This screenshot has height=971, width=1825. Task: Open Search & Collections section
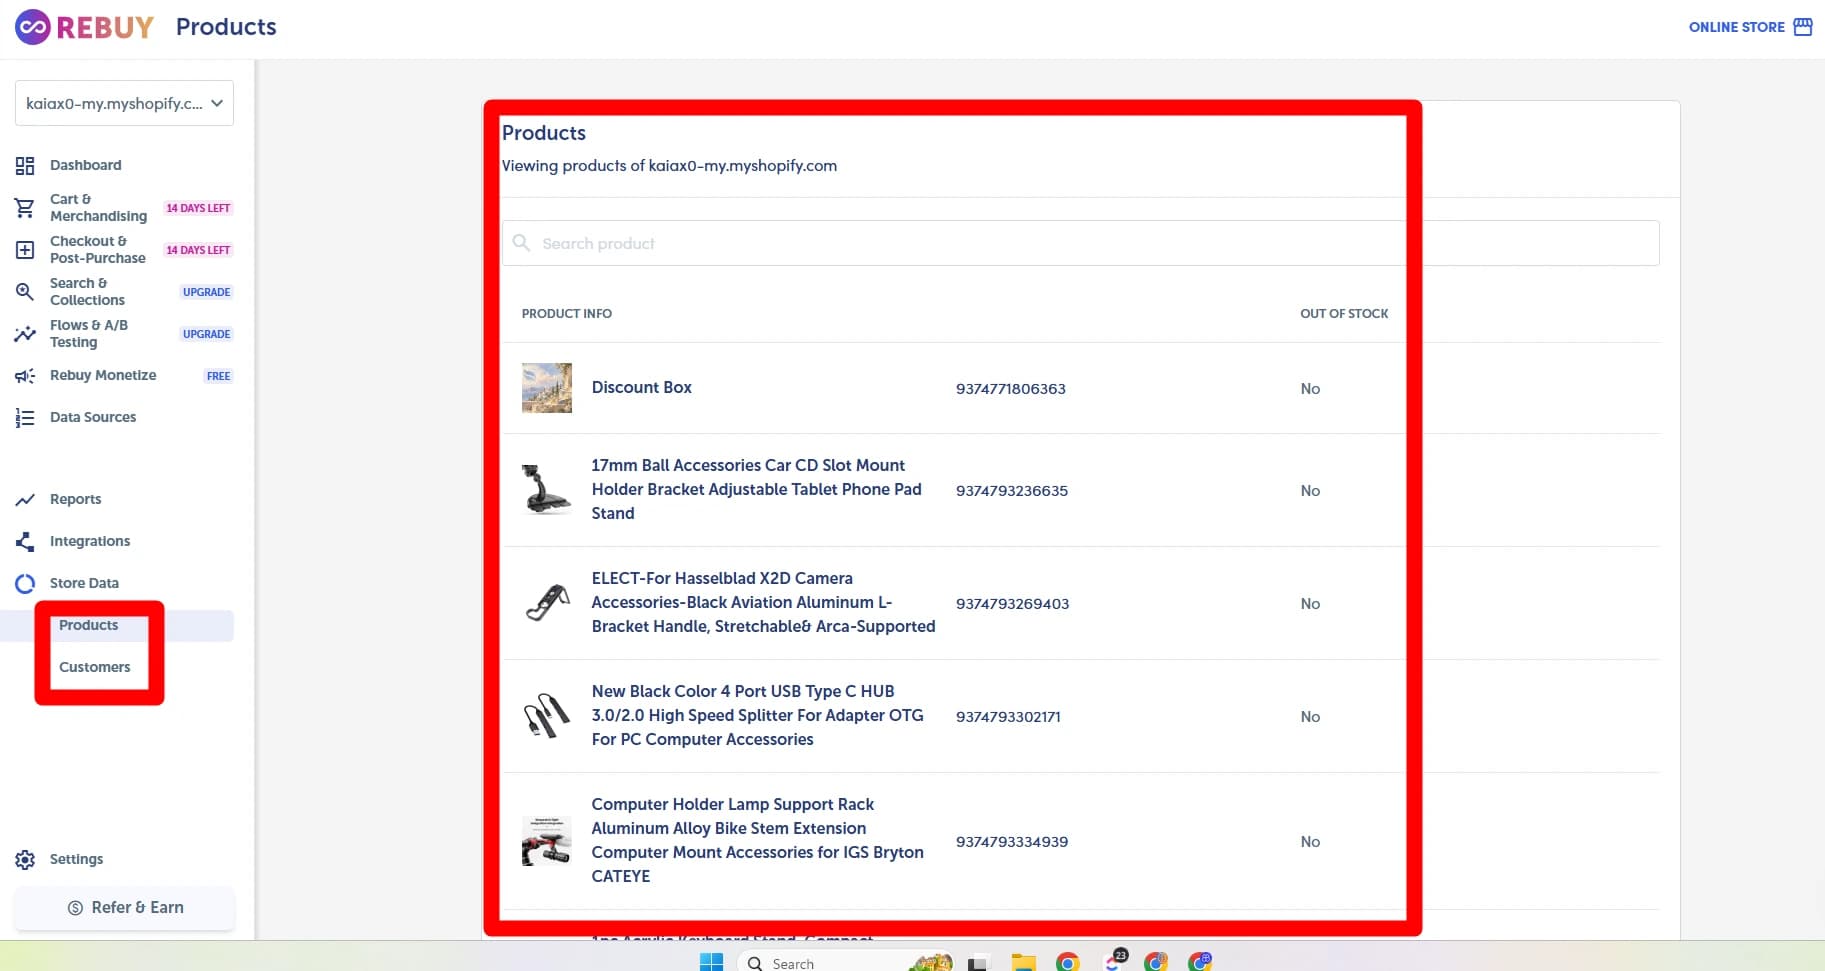[87, 292]
